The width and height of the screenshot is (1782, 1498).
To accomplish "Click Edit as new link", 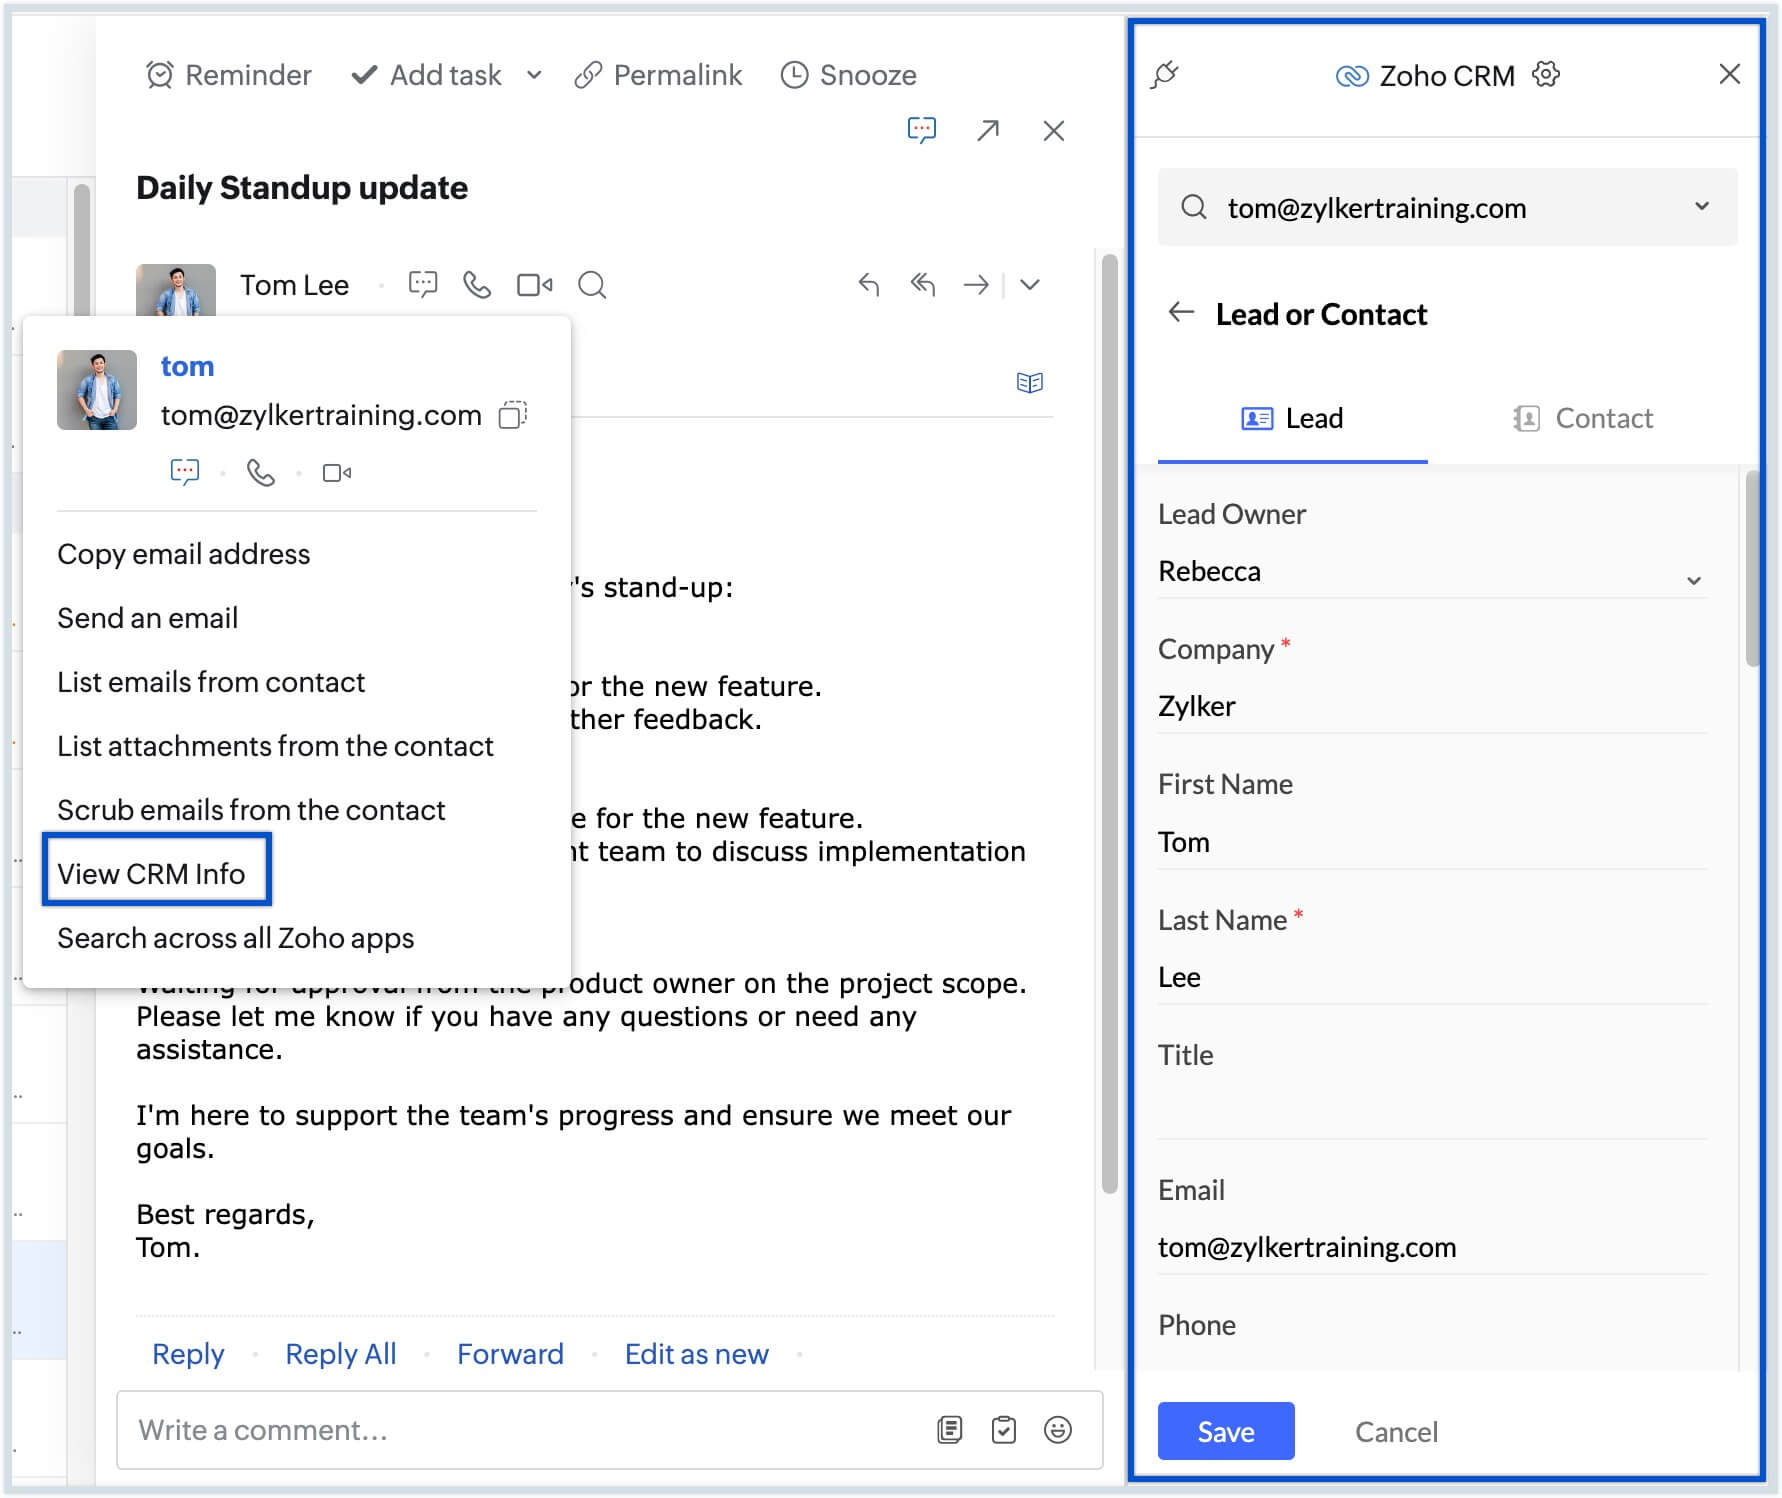I will click(x=697, y=1354).
